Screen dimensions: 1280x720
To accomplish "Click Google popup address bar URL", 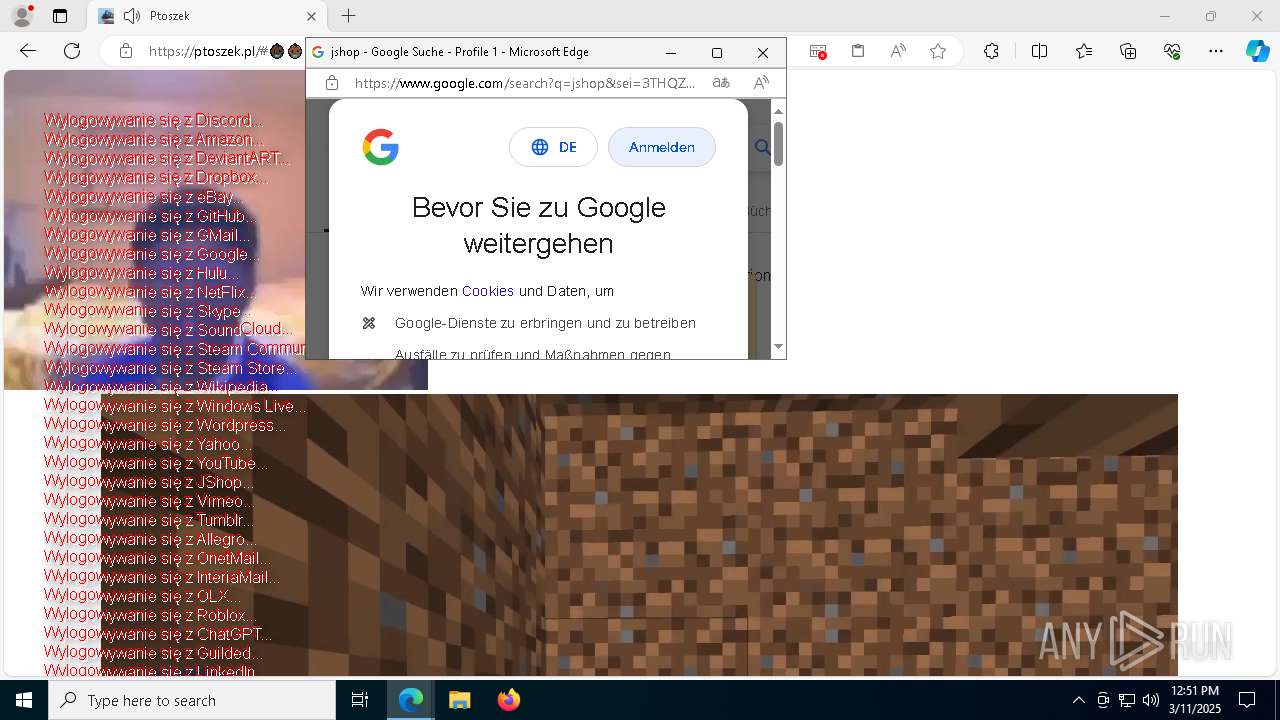I will [x=525, y=83].
